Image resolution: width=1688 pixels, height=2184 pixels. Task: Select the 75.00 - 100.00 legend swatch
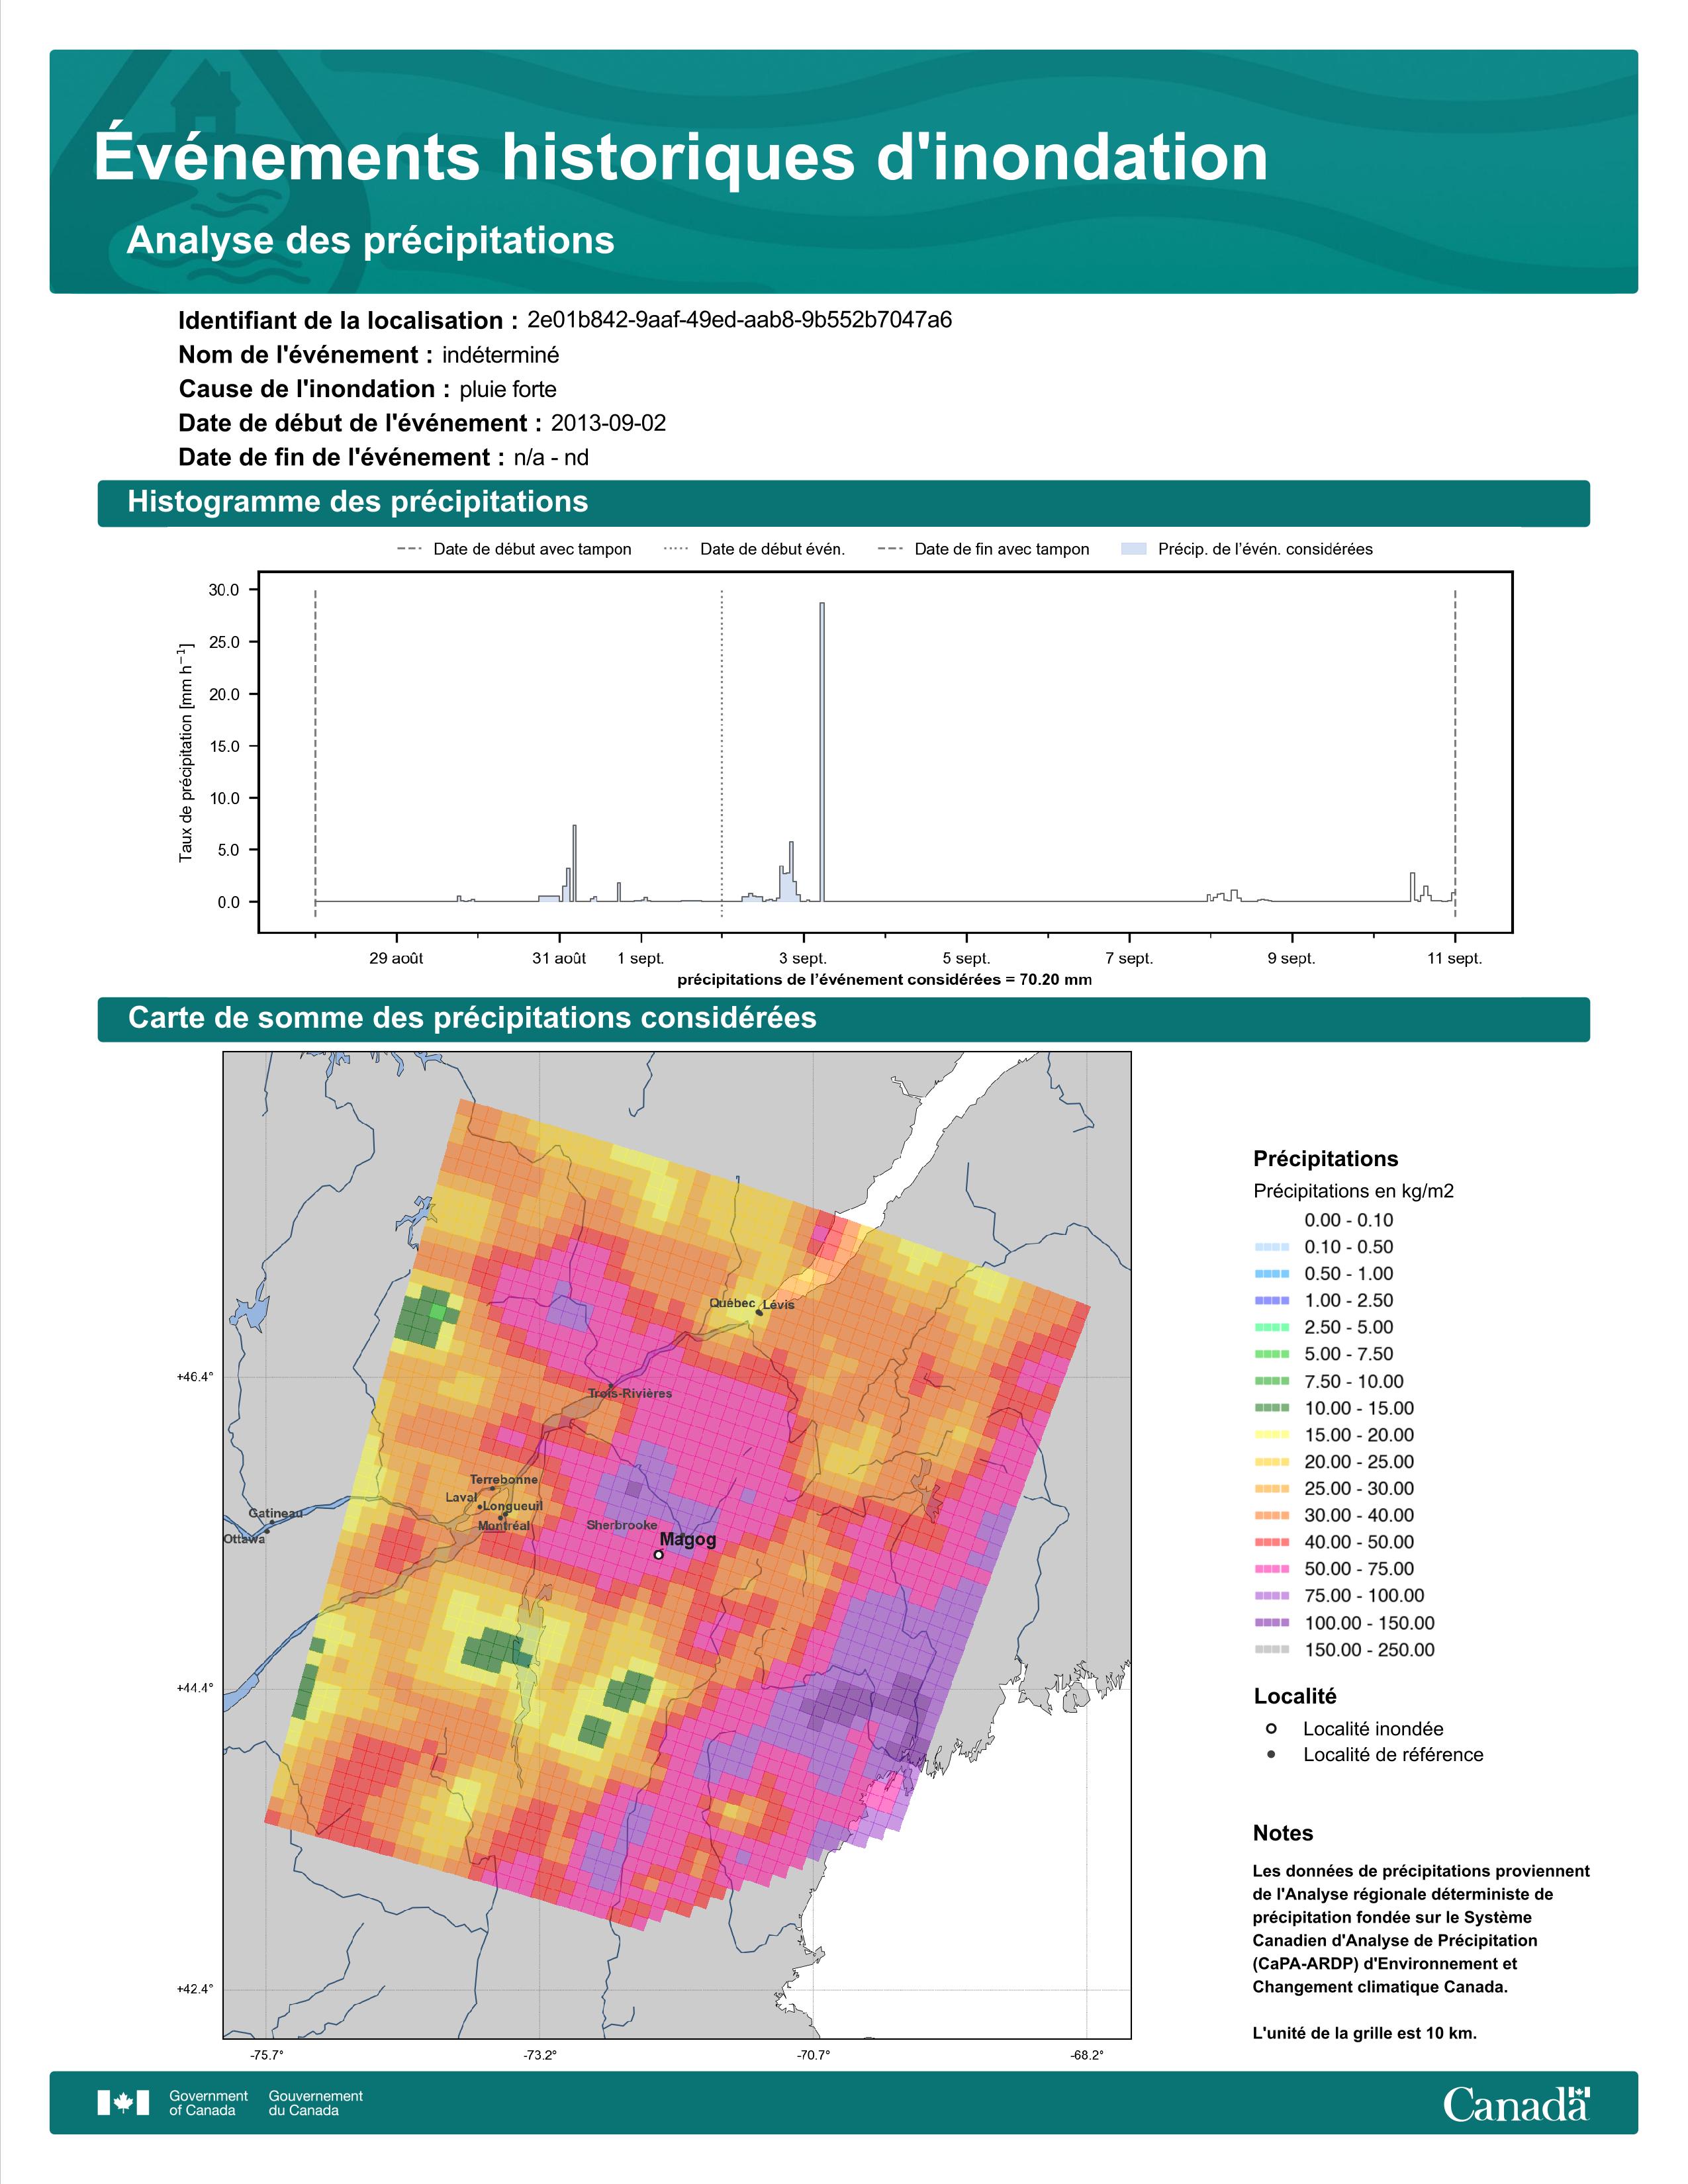[1271, 1596]
